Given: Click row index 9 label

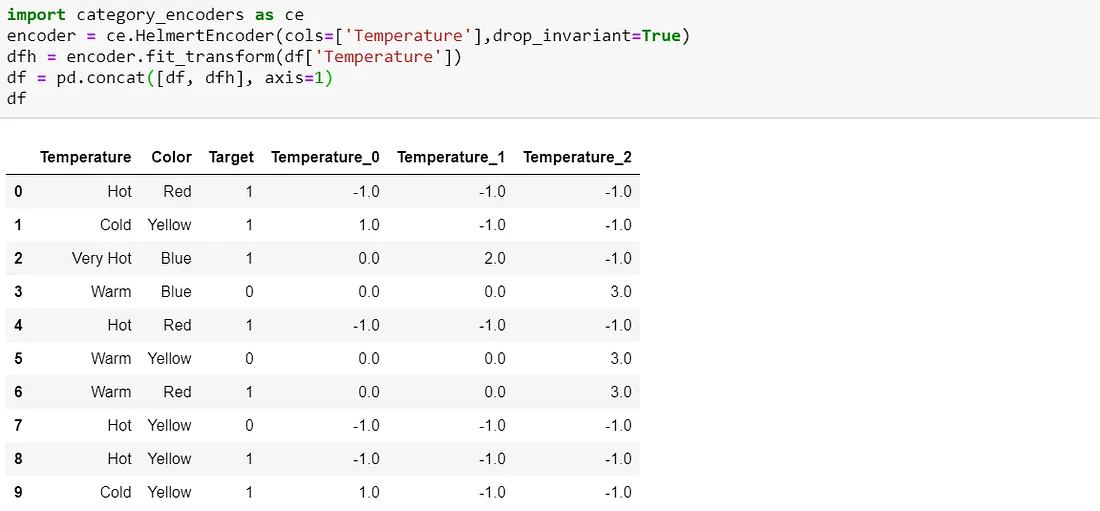Looking at the screenshot, I should point(18,492).
